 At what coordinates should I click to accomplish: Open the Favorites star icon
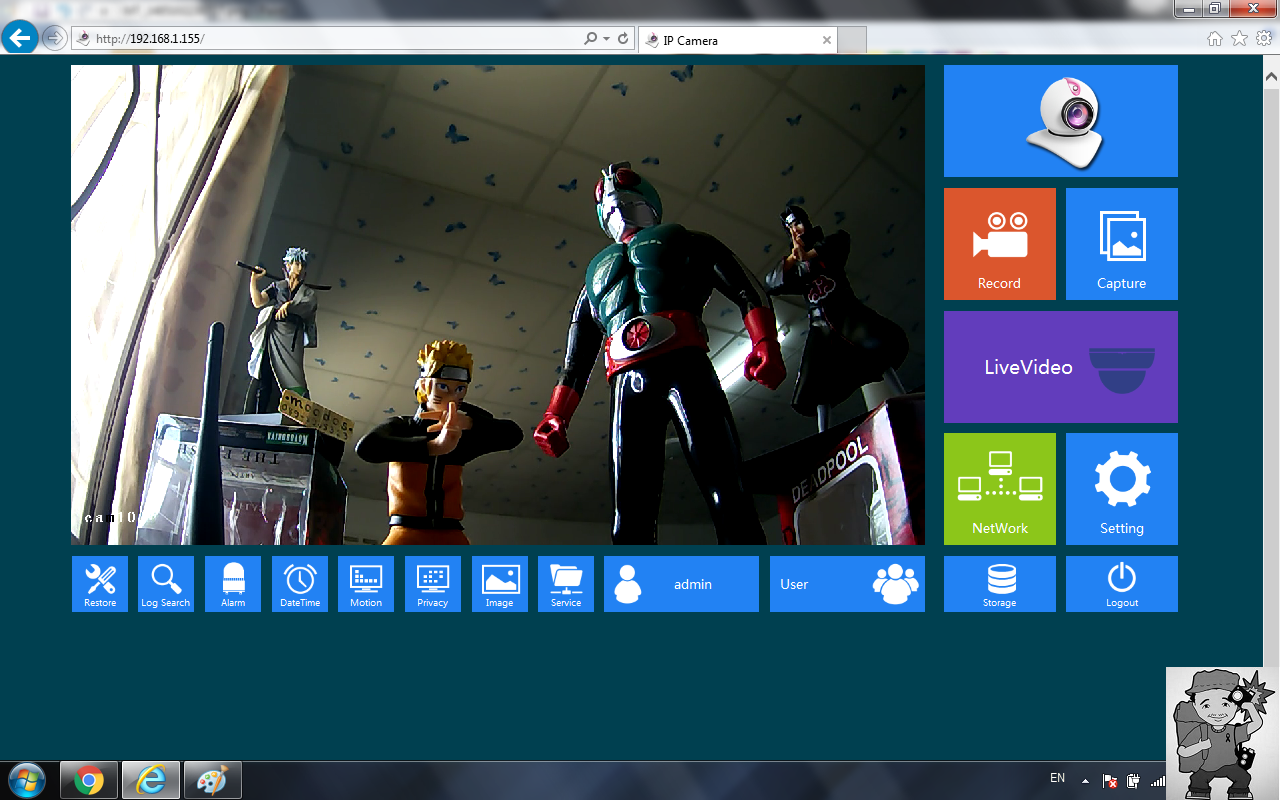(x=1240, y=39)
